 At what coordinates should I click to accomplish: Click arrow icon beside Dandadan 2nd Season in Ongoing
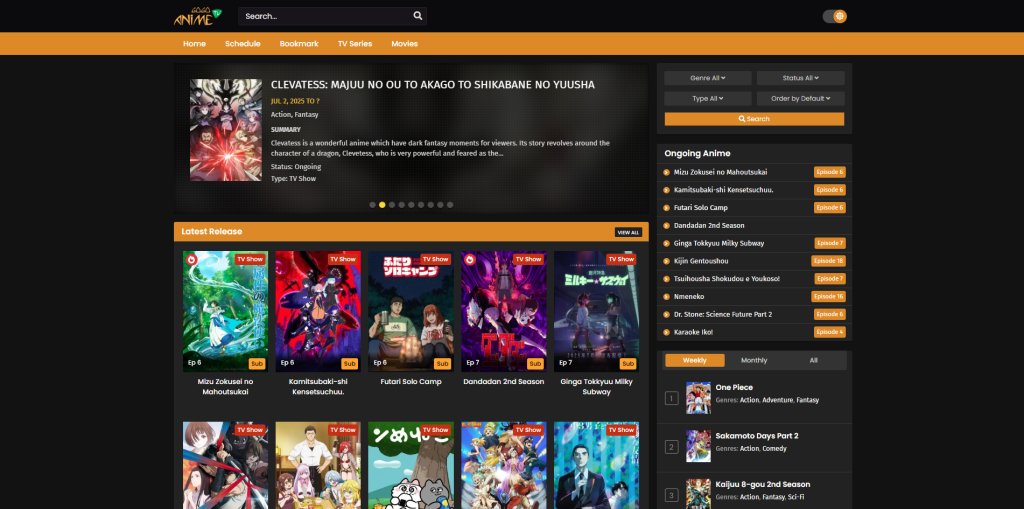point(667,225)
